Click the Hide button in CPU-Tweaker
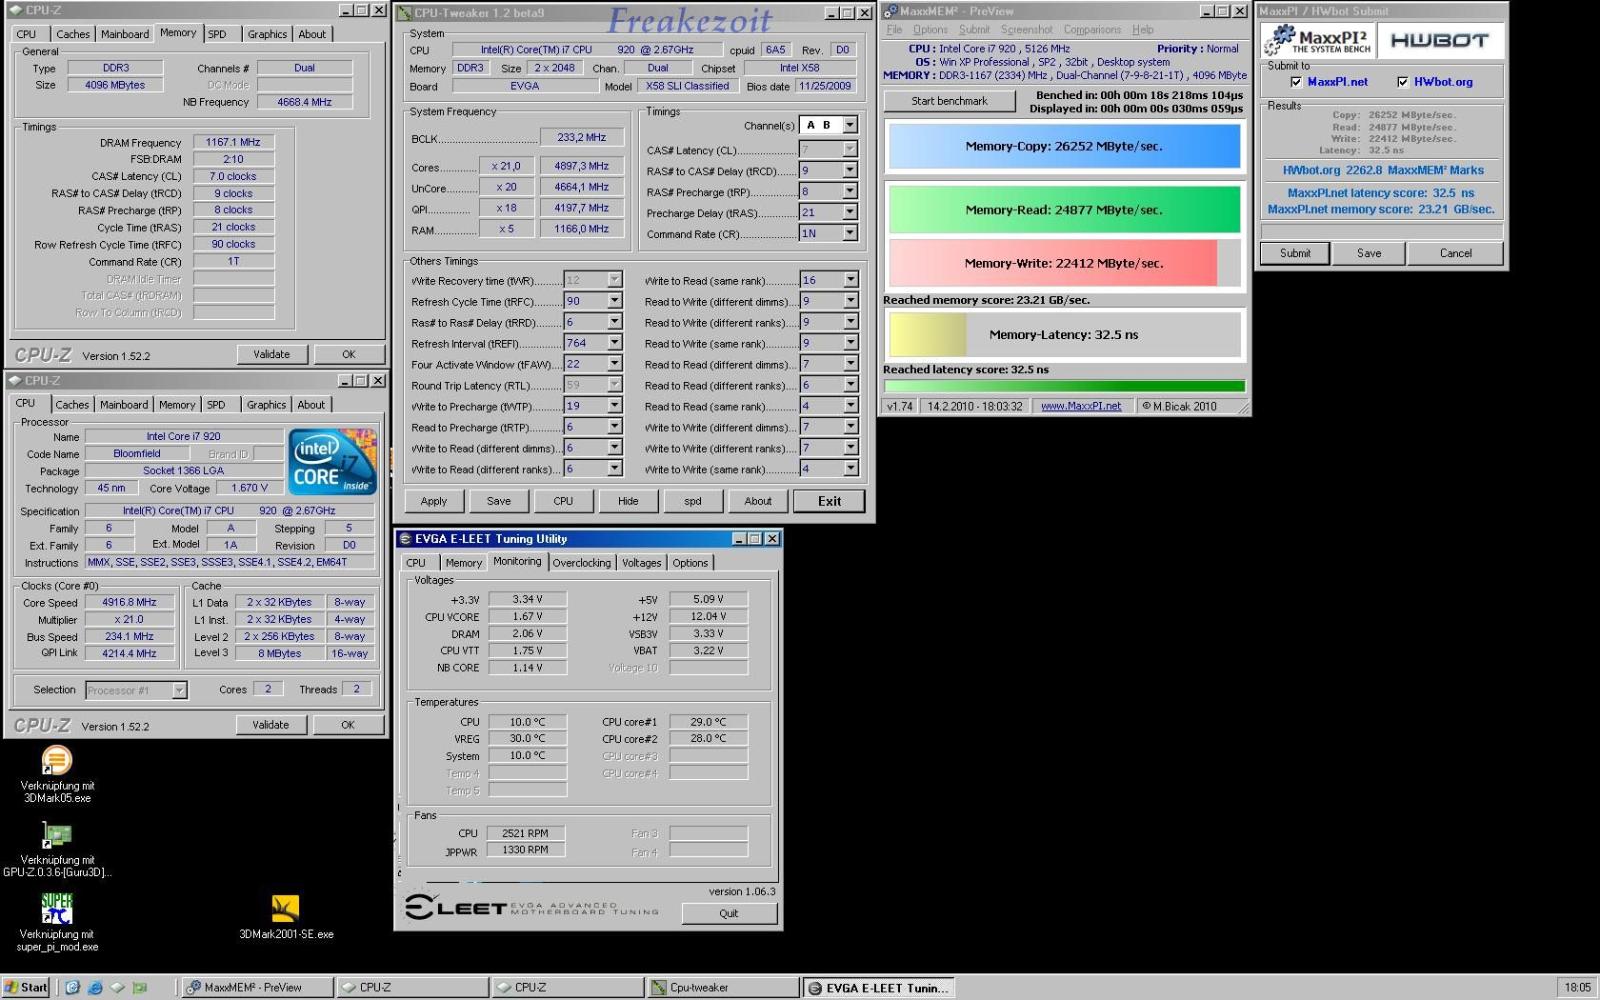 click(x=628, y=501)
